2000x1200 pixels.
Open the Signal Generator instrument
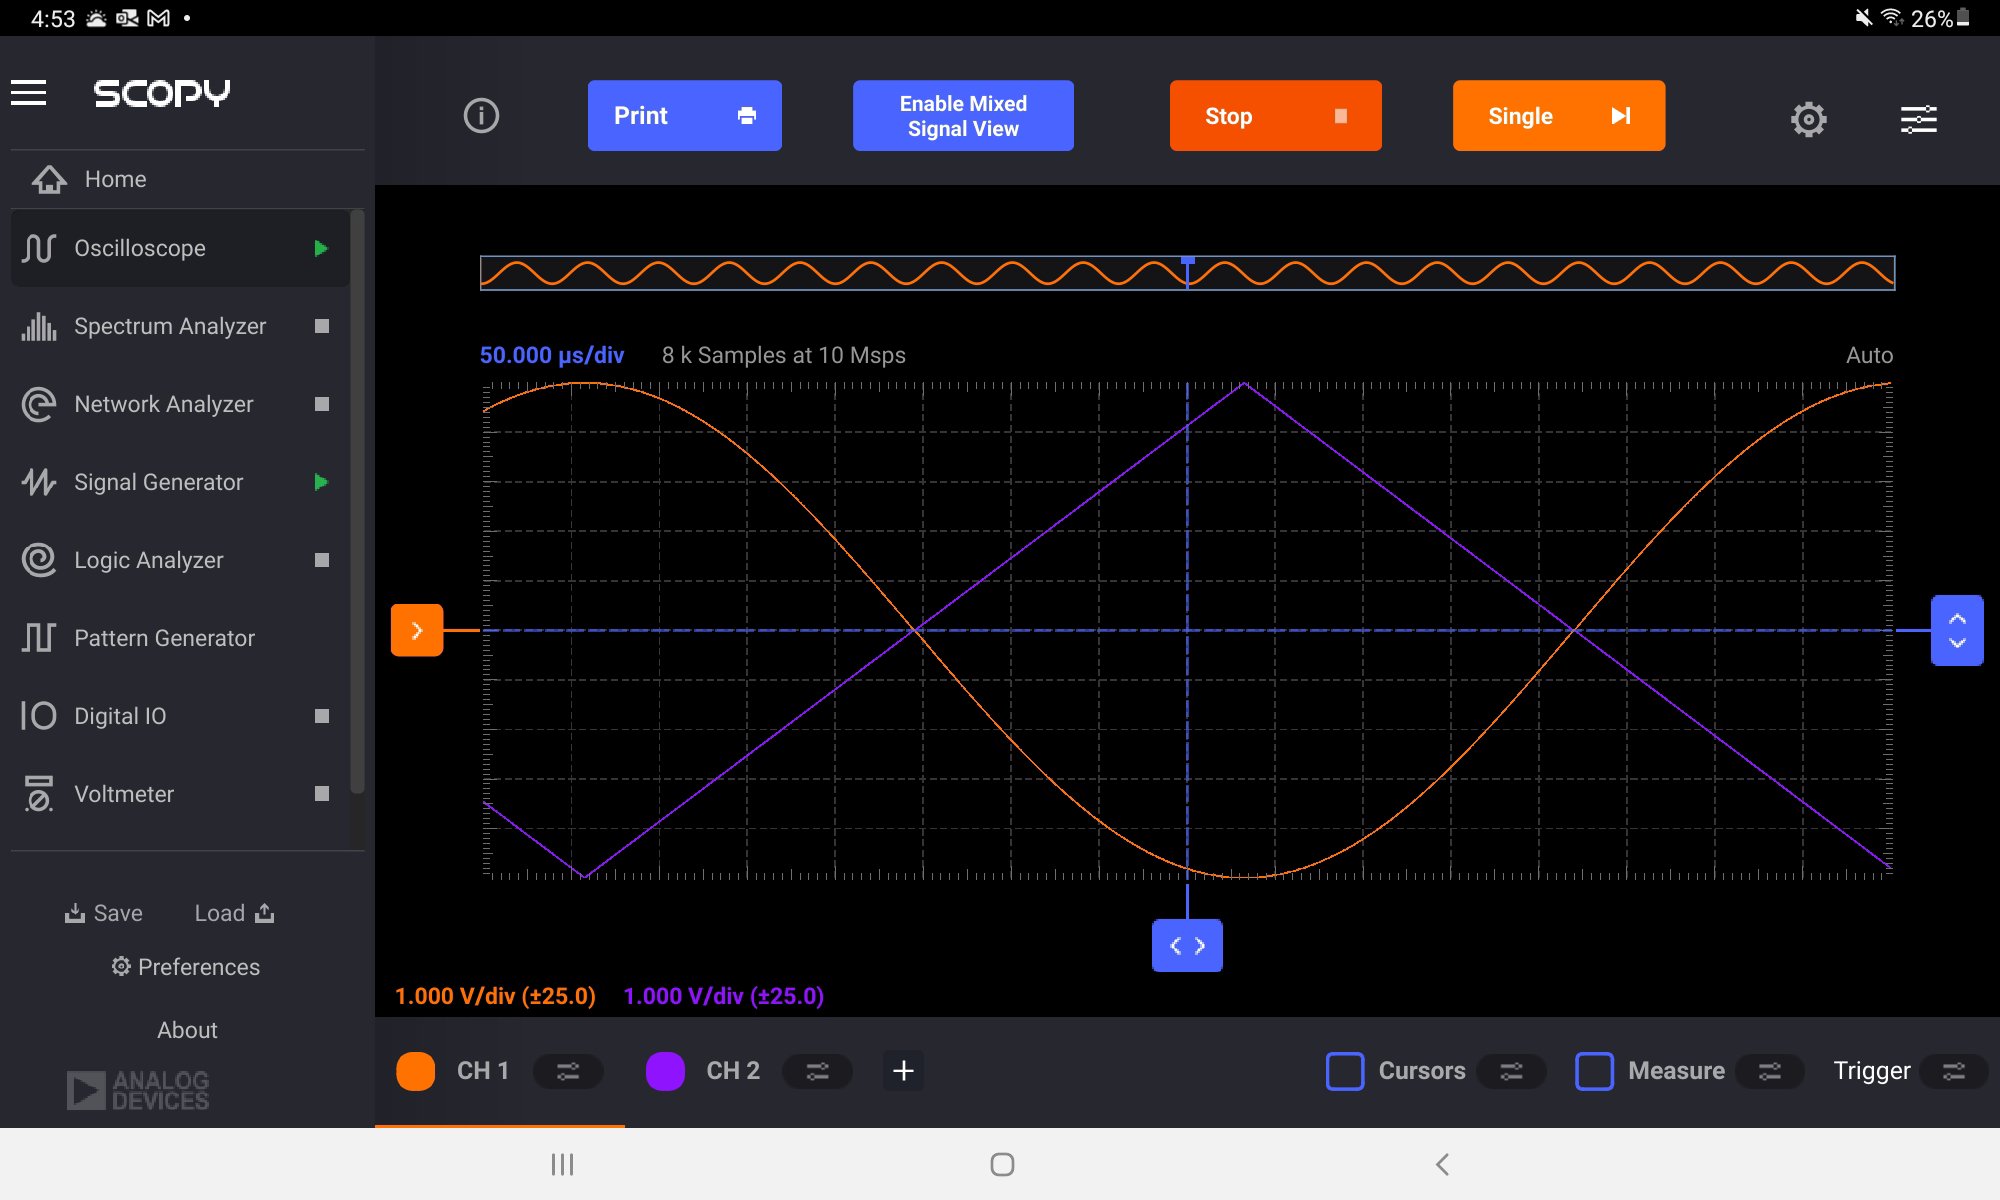click(158, 481)
